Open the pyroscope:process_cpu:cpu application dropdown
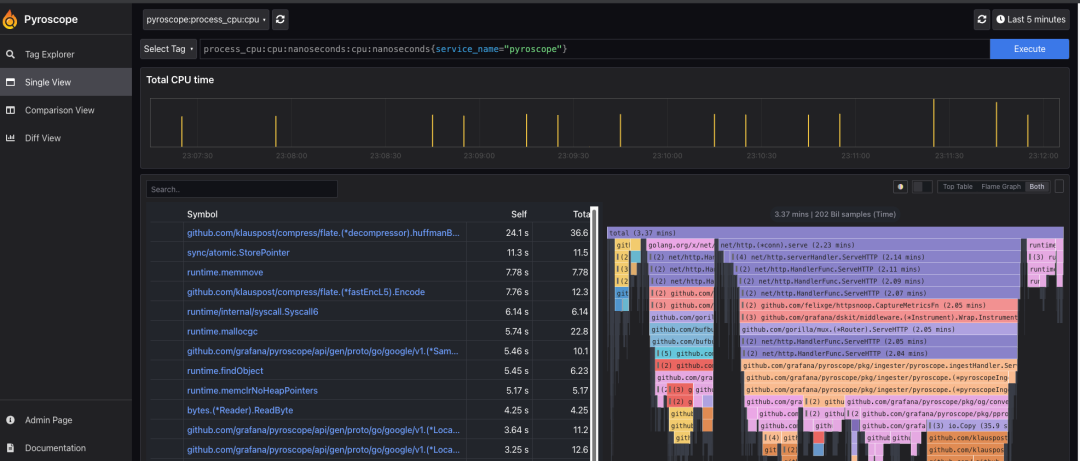The image size is (1080, 461). 206,20
